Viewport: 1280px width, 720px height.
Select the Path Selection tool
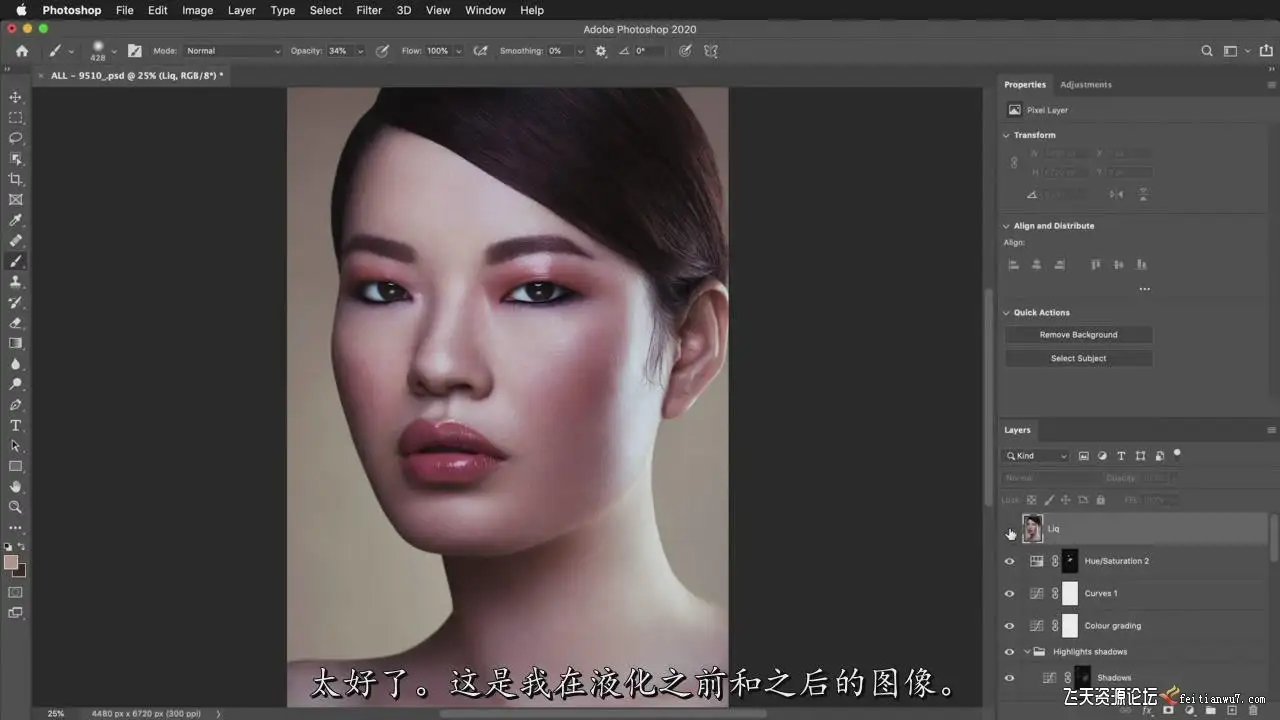tap(15, 446)
